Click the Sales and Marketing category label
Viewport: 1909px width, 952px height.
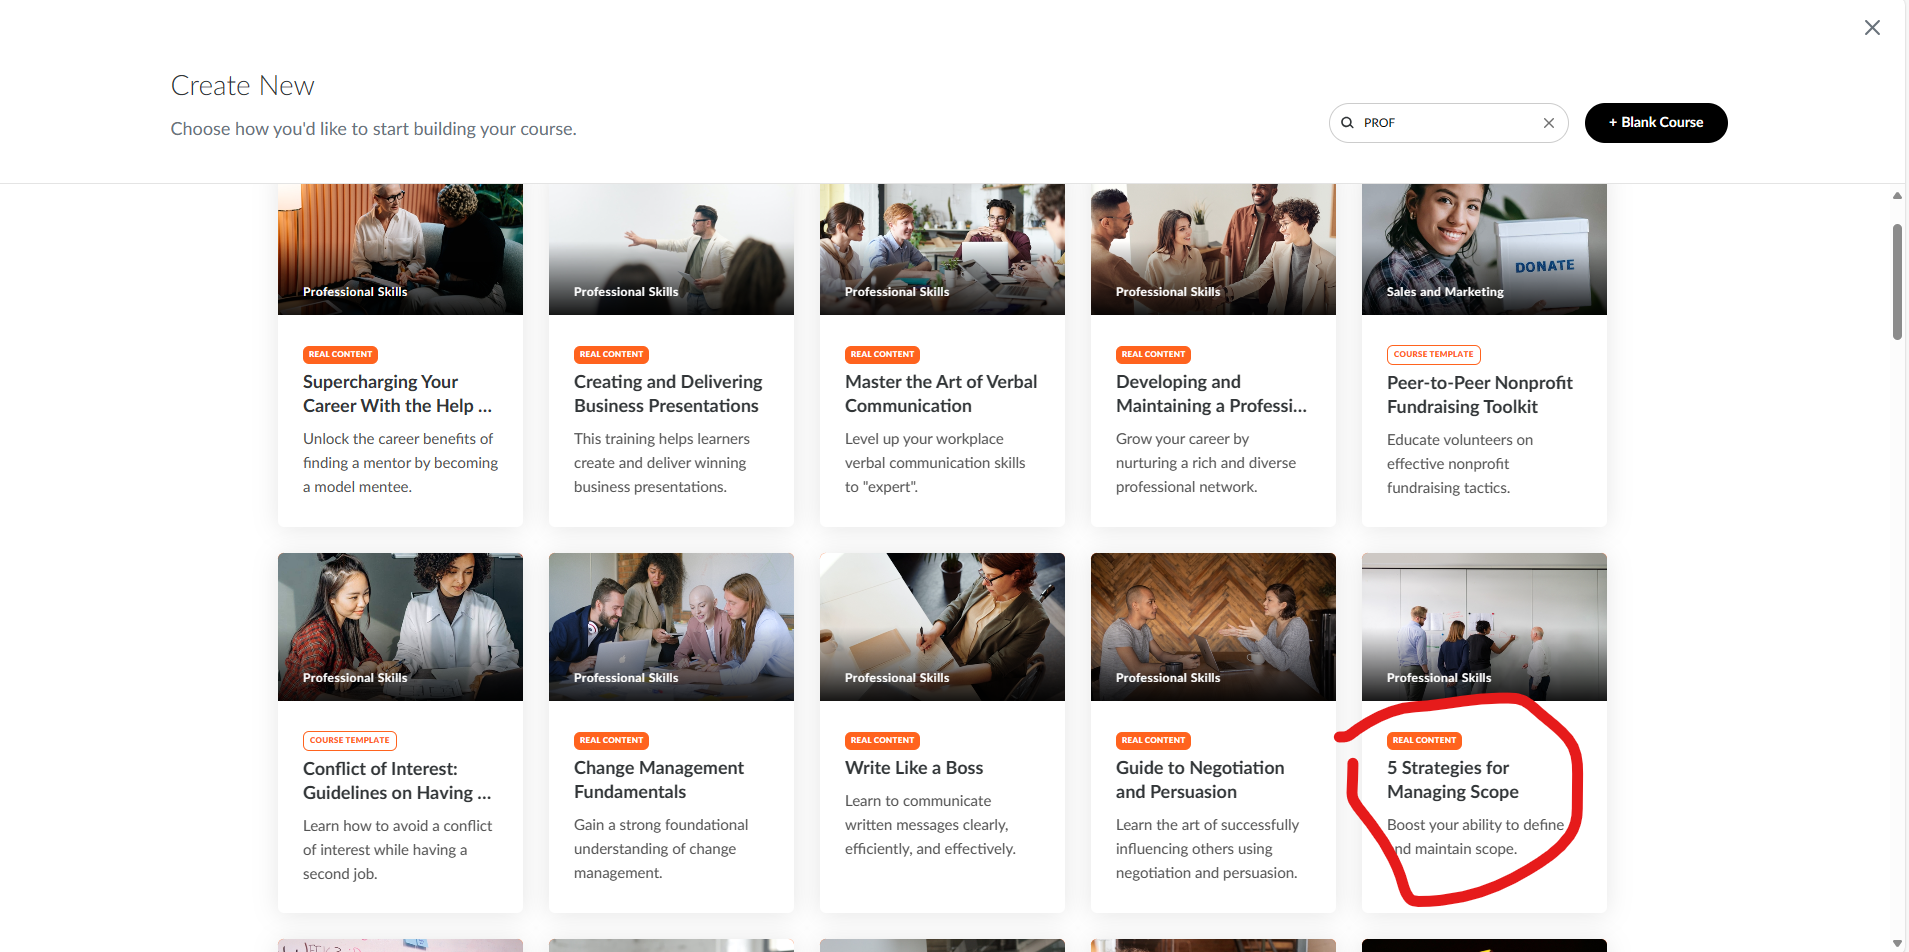point(1444,291)
